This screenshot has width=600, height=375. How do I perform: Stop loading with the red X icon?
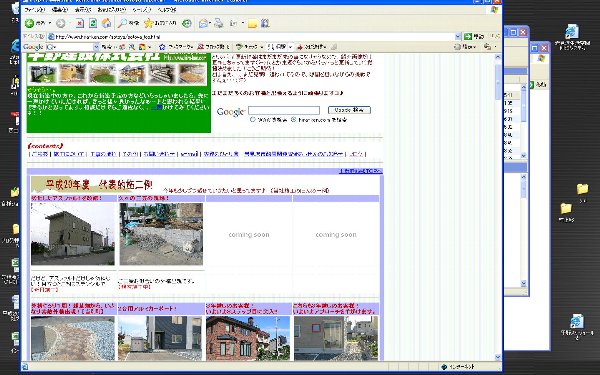79,24
